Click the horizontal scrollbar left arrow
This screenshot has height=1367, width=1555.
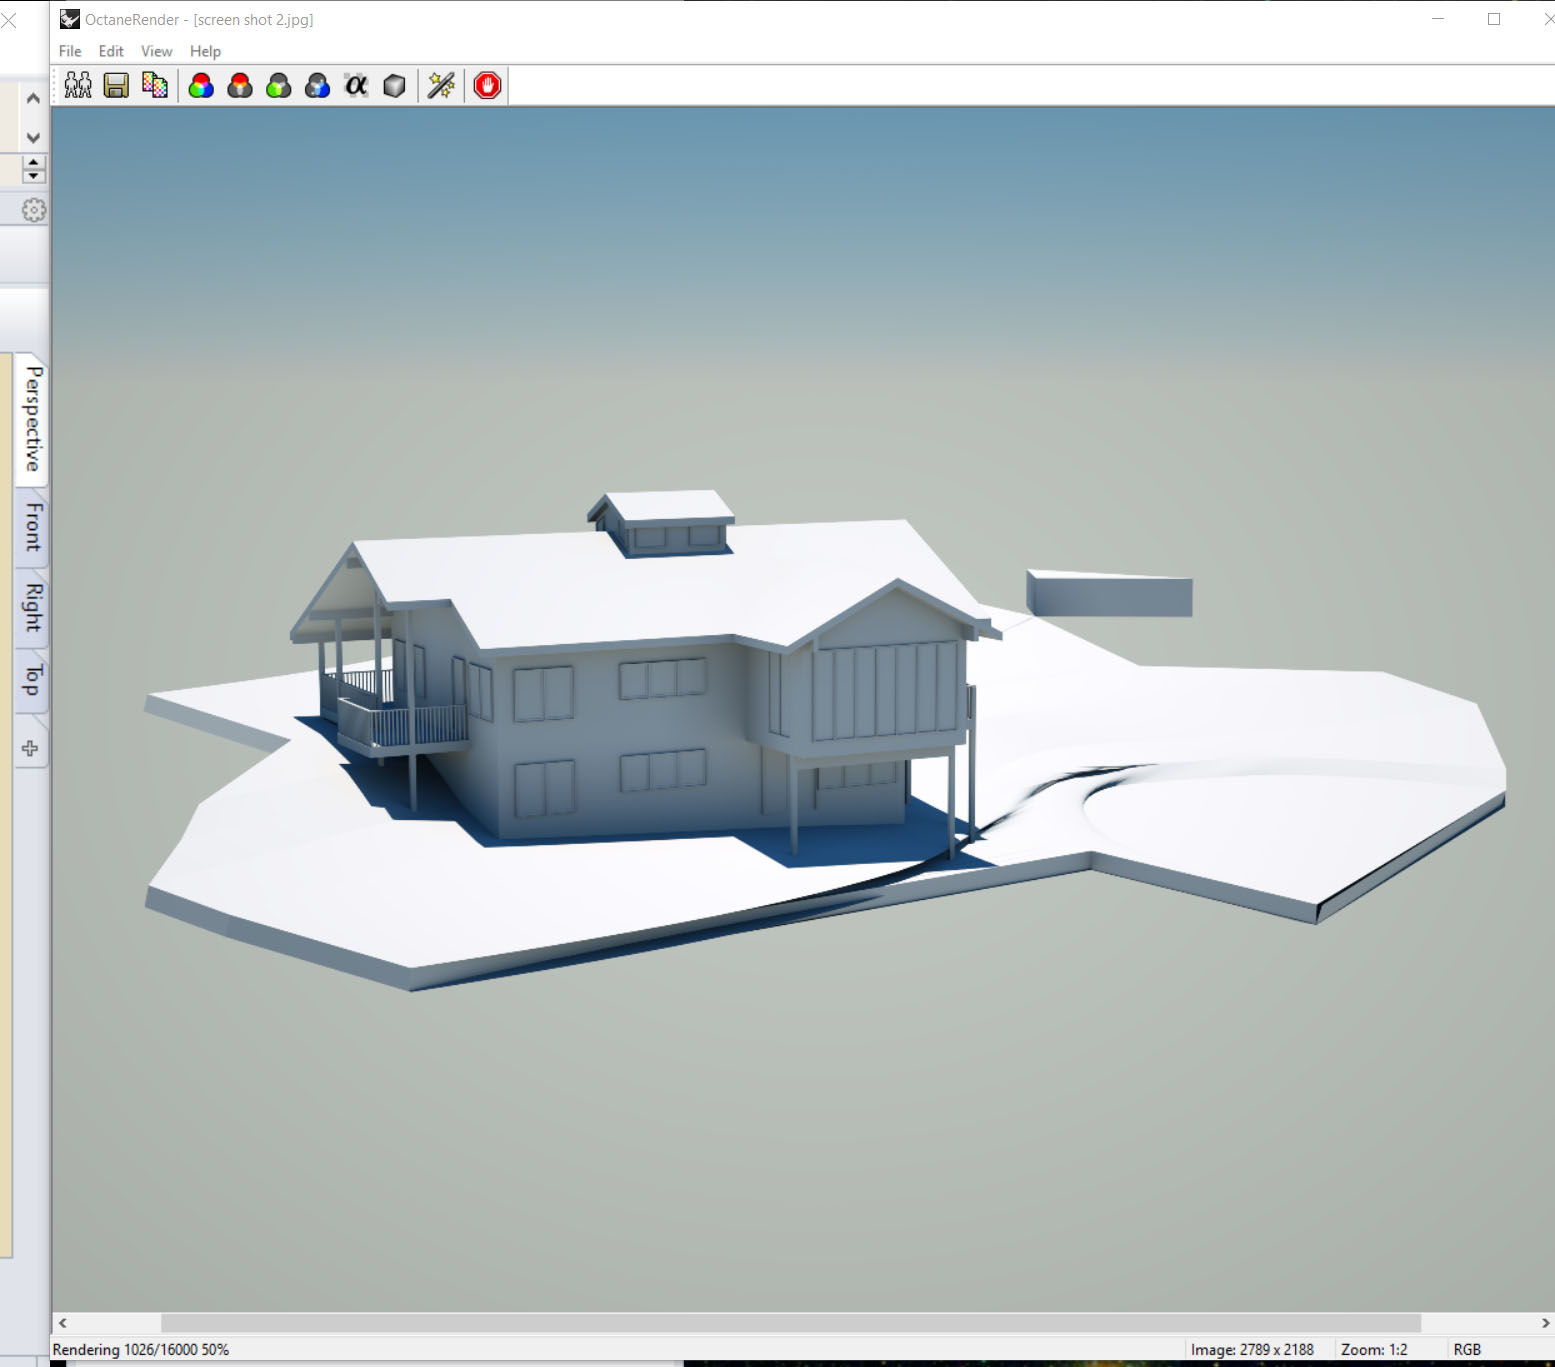pyautogui.click(x=62, y=1323)
